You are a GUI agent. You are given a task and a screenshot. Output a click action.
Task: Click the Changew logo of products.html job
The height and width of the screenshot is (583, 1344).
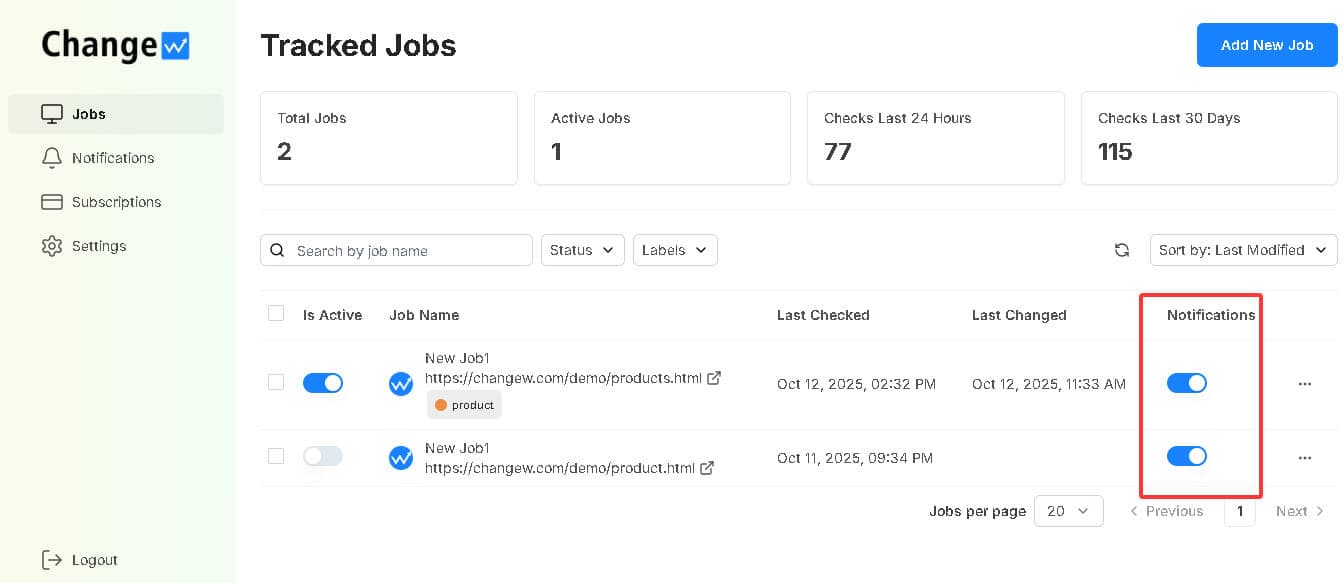click(401, 383)
